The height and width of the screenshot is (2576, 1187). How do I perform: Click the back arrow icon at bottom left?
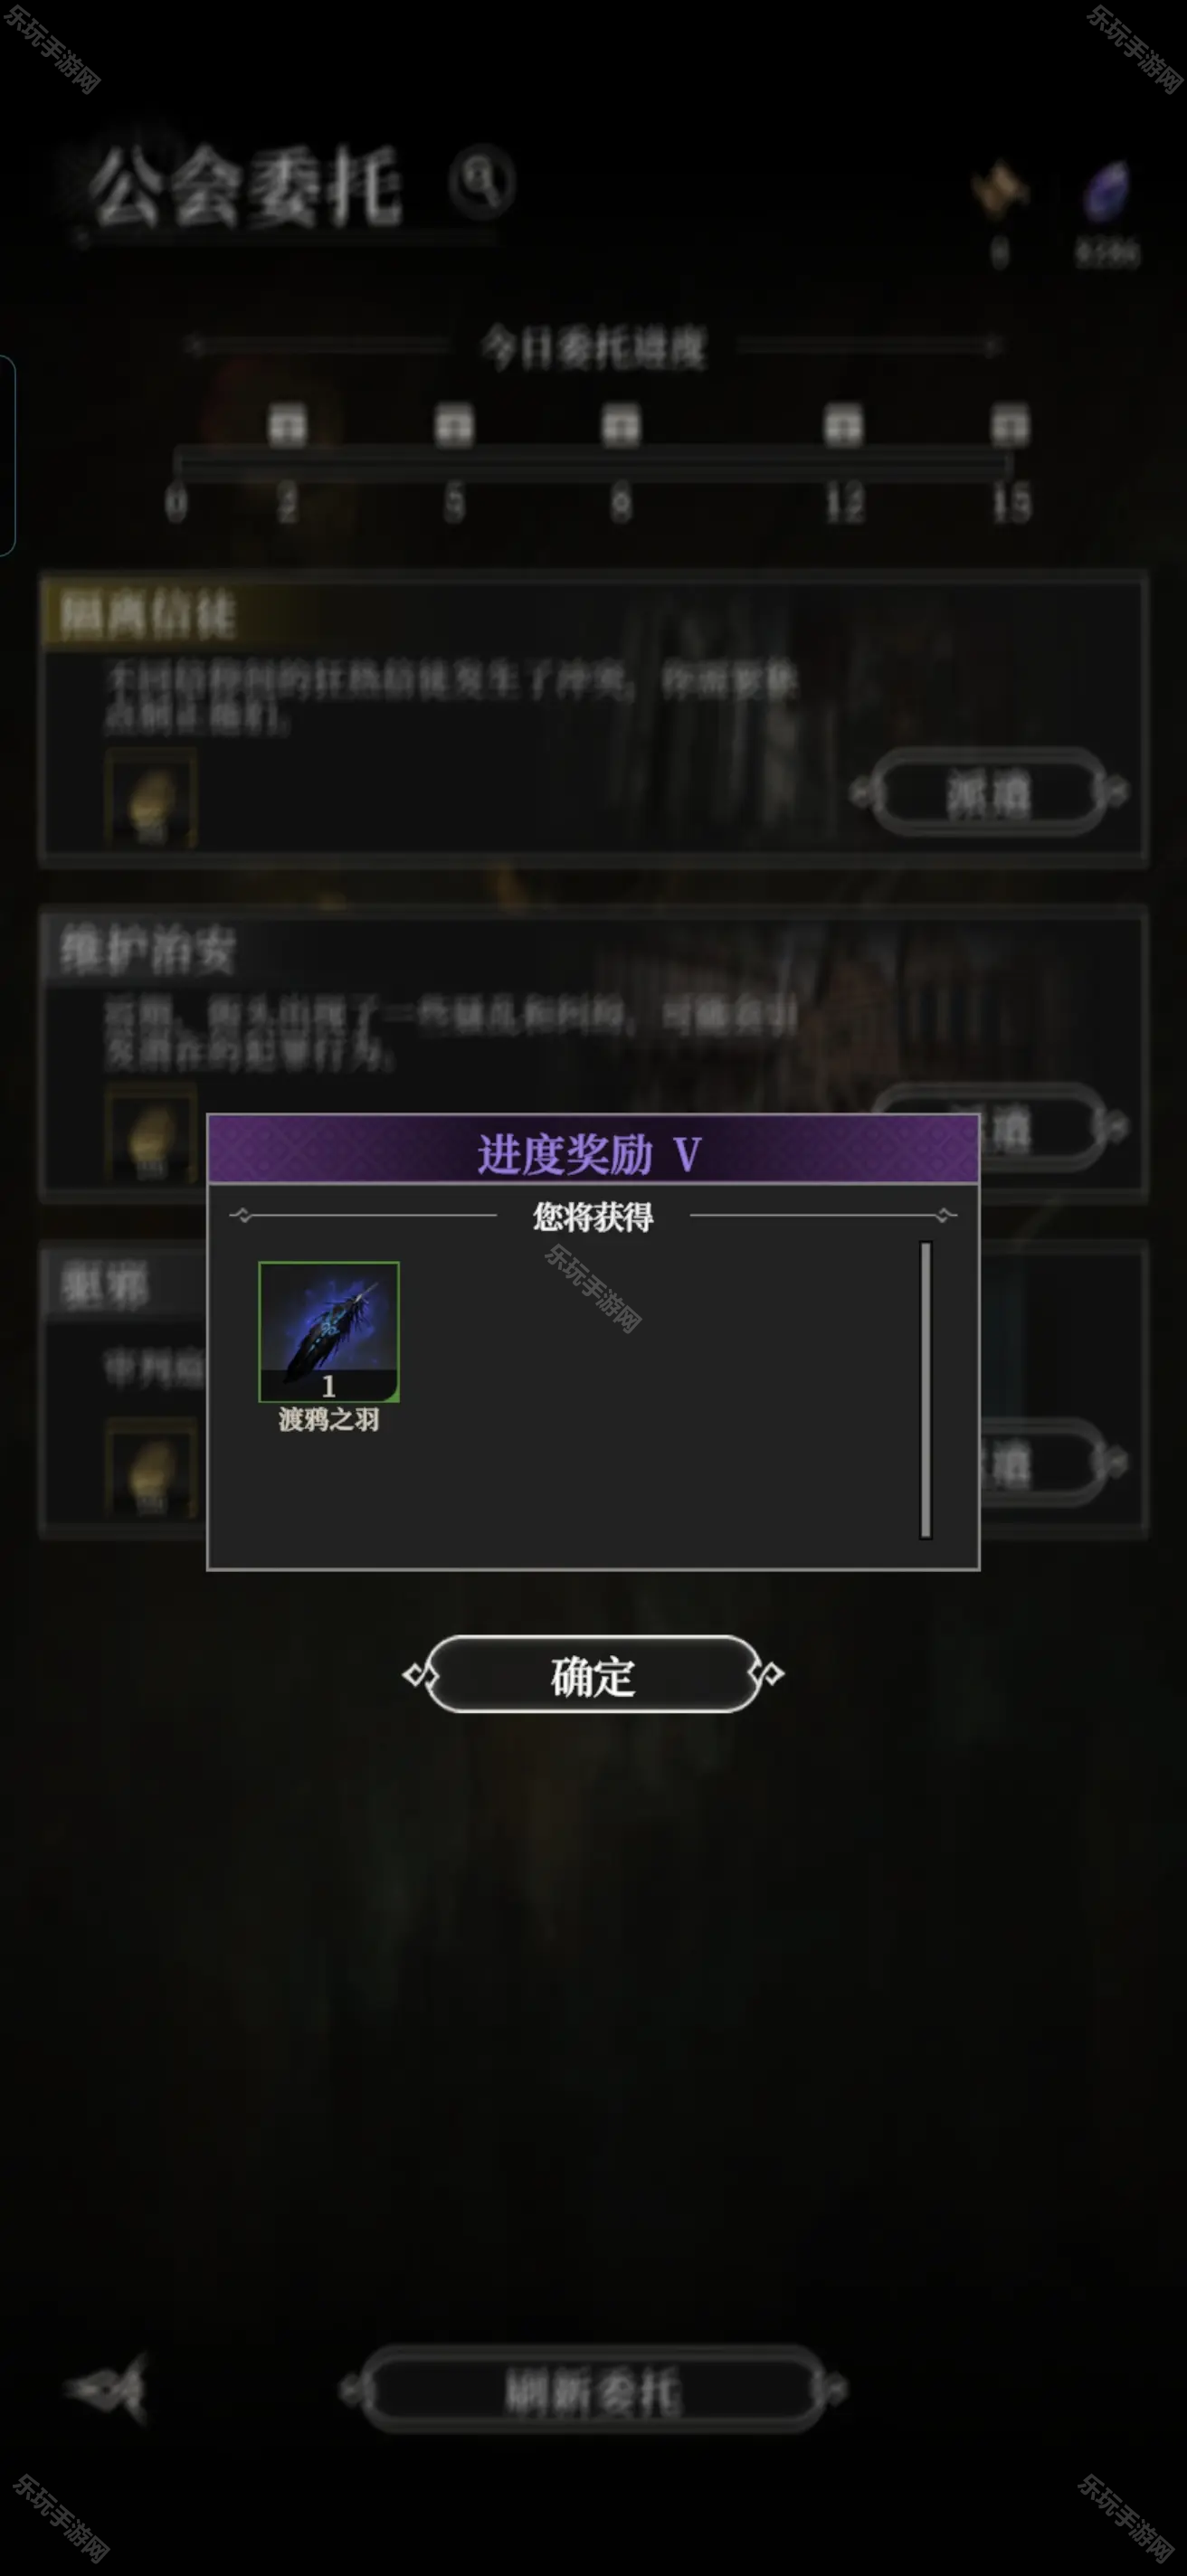pos(107,2388)
